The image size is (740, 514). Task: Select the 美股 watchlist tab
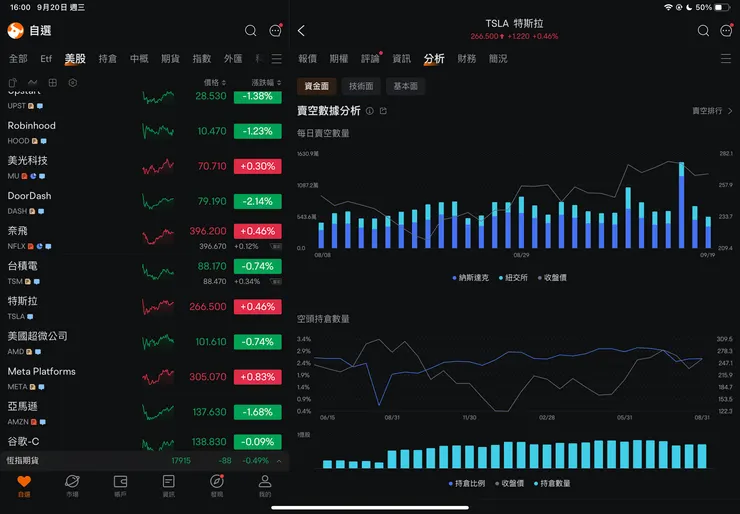(75, 59)
